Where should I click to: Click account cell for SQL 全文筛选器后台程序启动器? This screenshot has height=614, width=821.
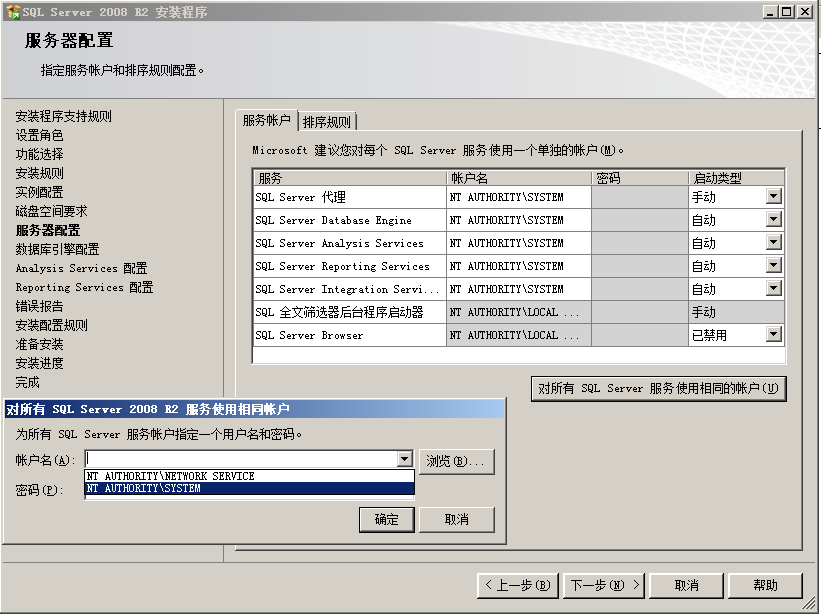click(519, 312)
